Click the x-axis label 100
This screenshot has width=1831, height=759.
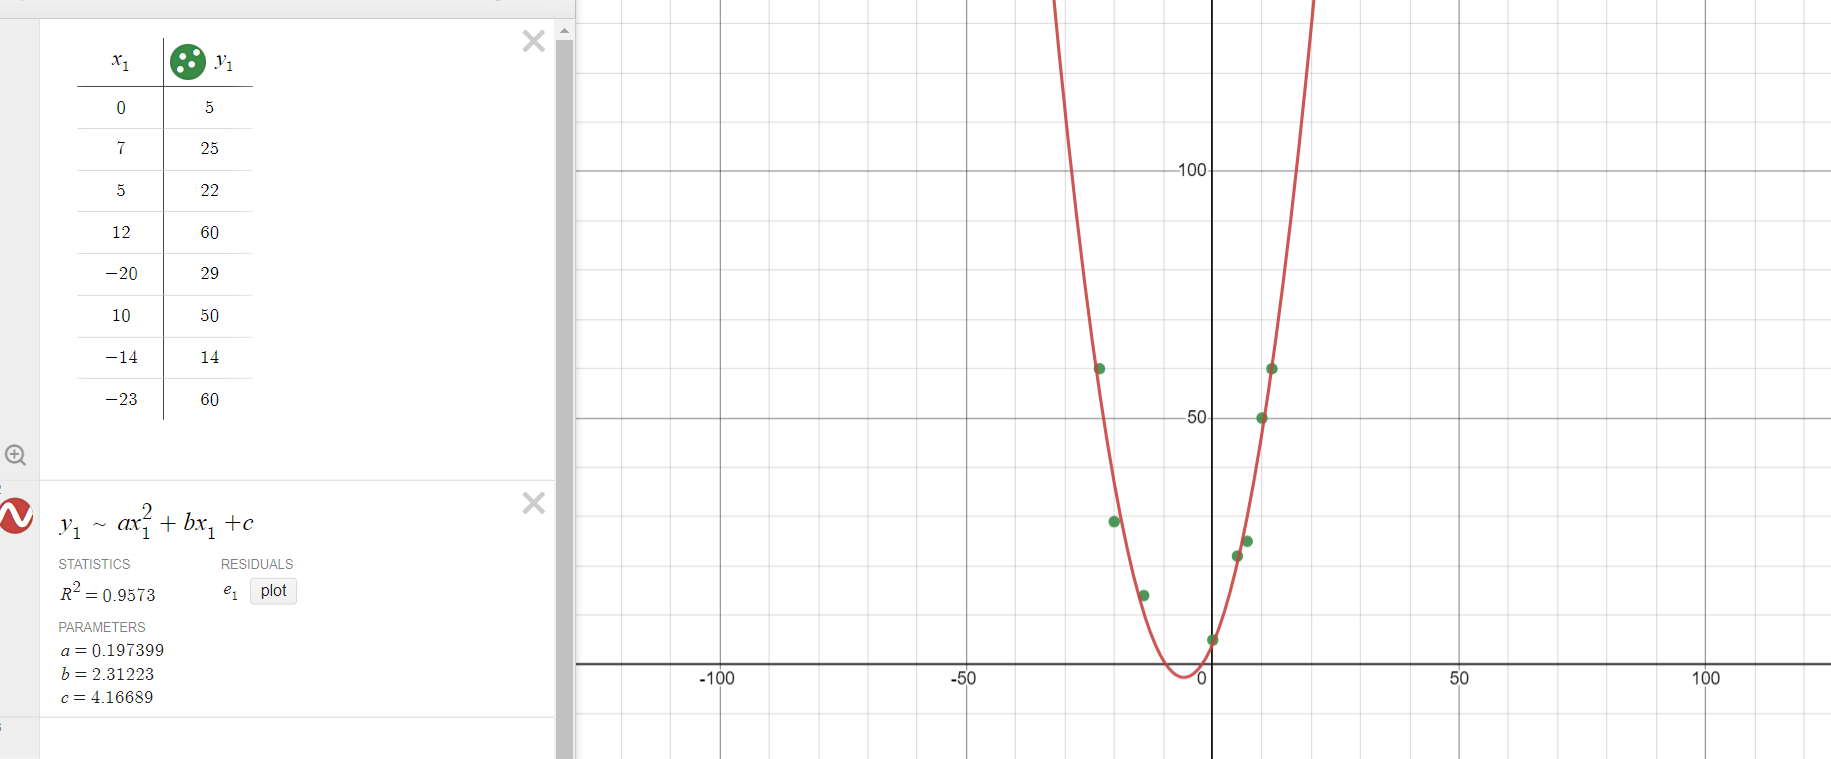pyautogui.click(x=1706, y=678)
